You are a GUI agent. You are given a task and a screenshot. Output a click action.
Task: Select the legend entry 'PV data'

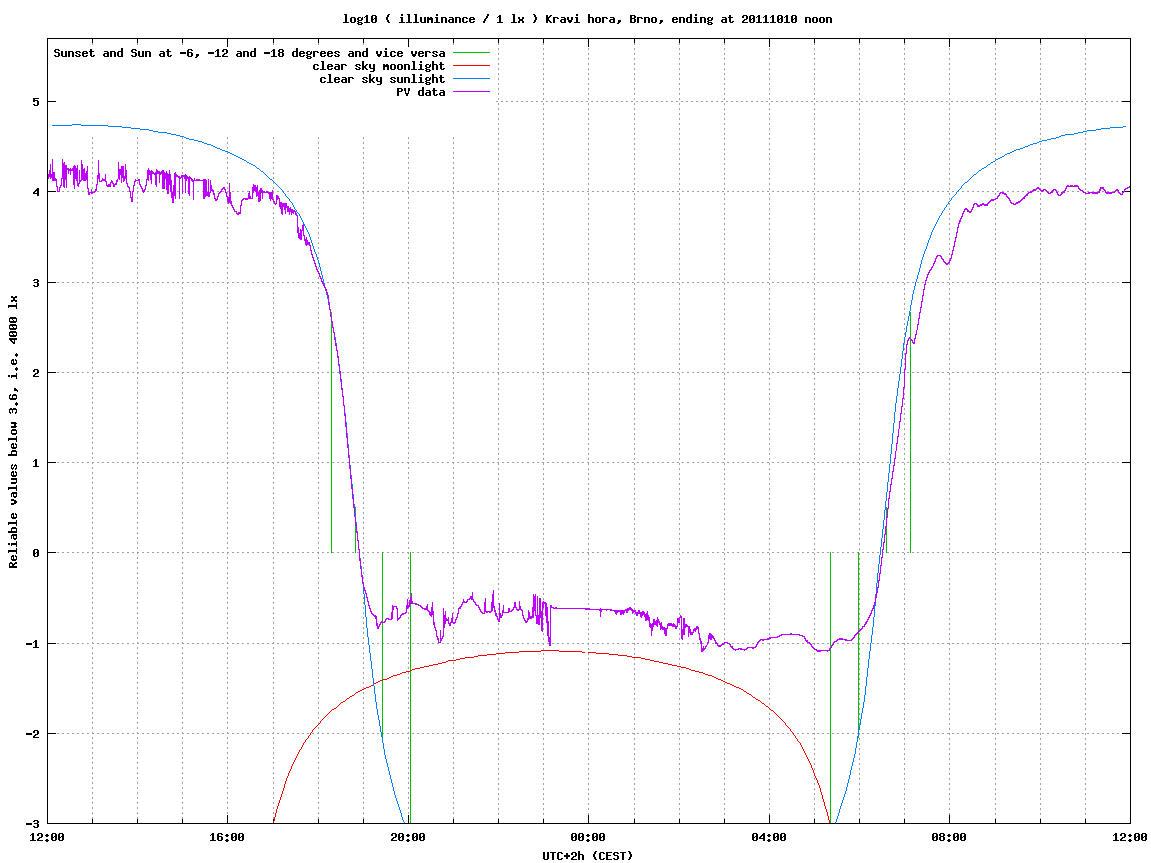421,92
